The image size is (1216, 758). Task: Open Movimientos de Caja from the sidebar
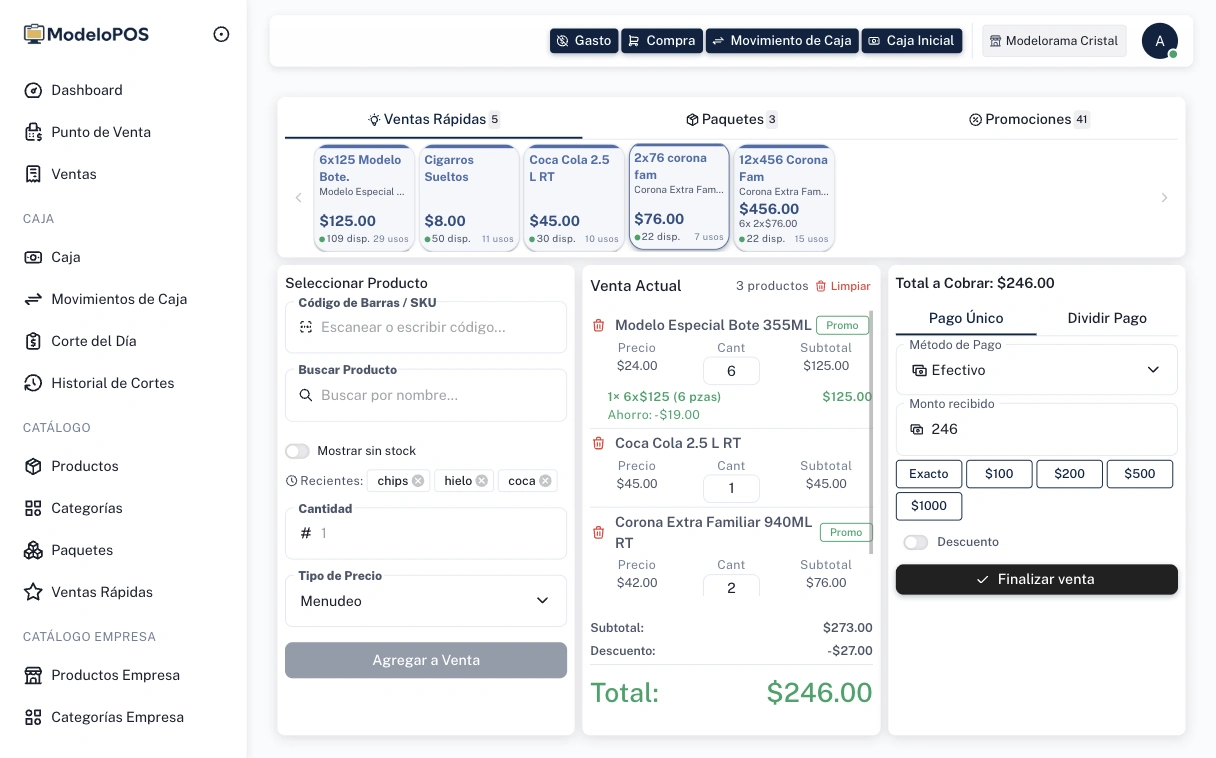click(118, 299)
